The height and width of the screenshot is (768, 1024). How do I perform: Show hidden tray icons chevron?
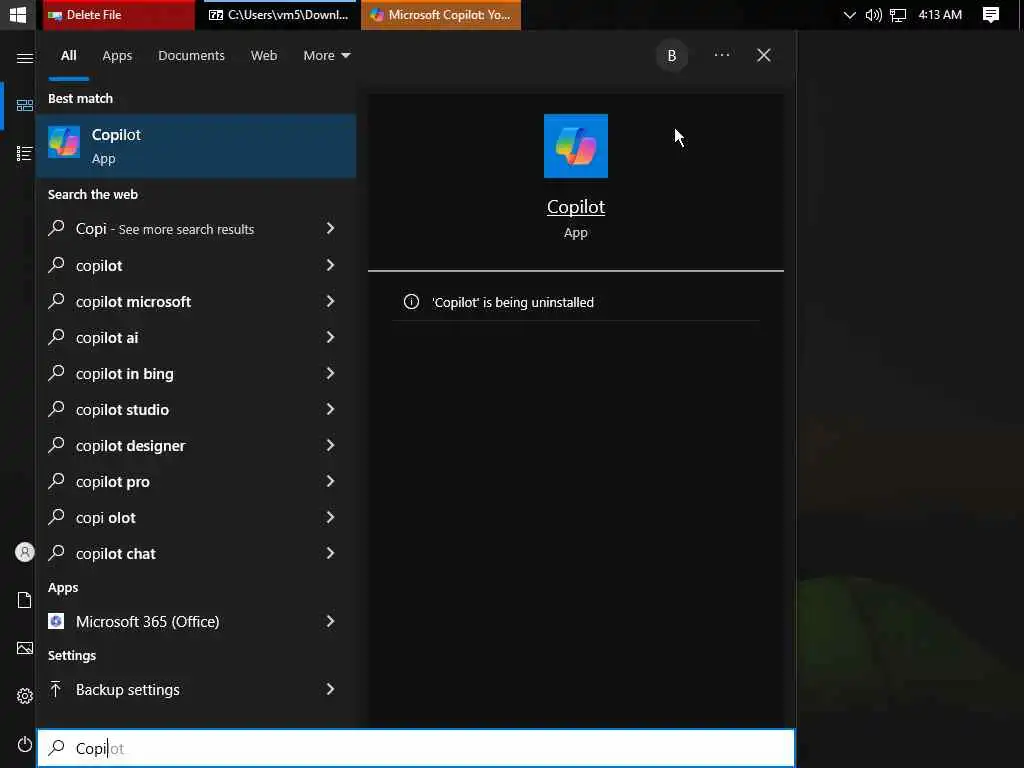coord(849,15)
